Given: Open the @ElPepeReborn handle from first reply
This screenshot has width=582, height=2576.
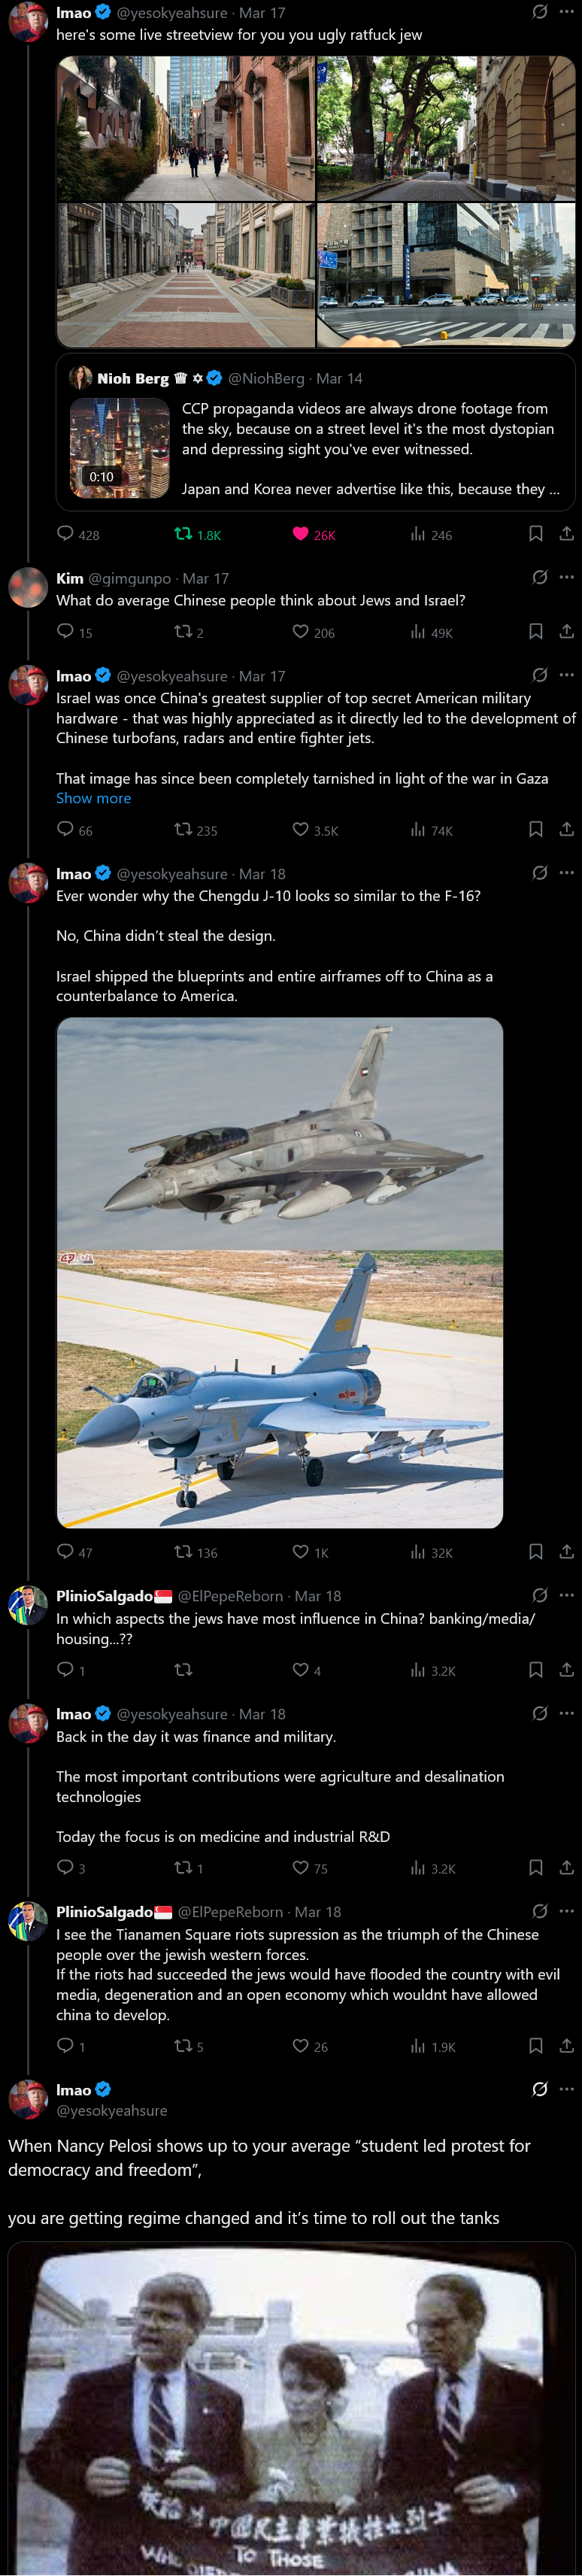Looking at the screenshot, I should 230,1596.
